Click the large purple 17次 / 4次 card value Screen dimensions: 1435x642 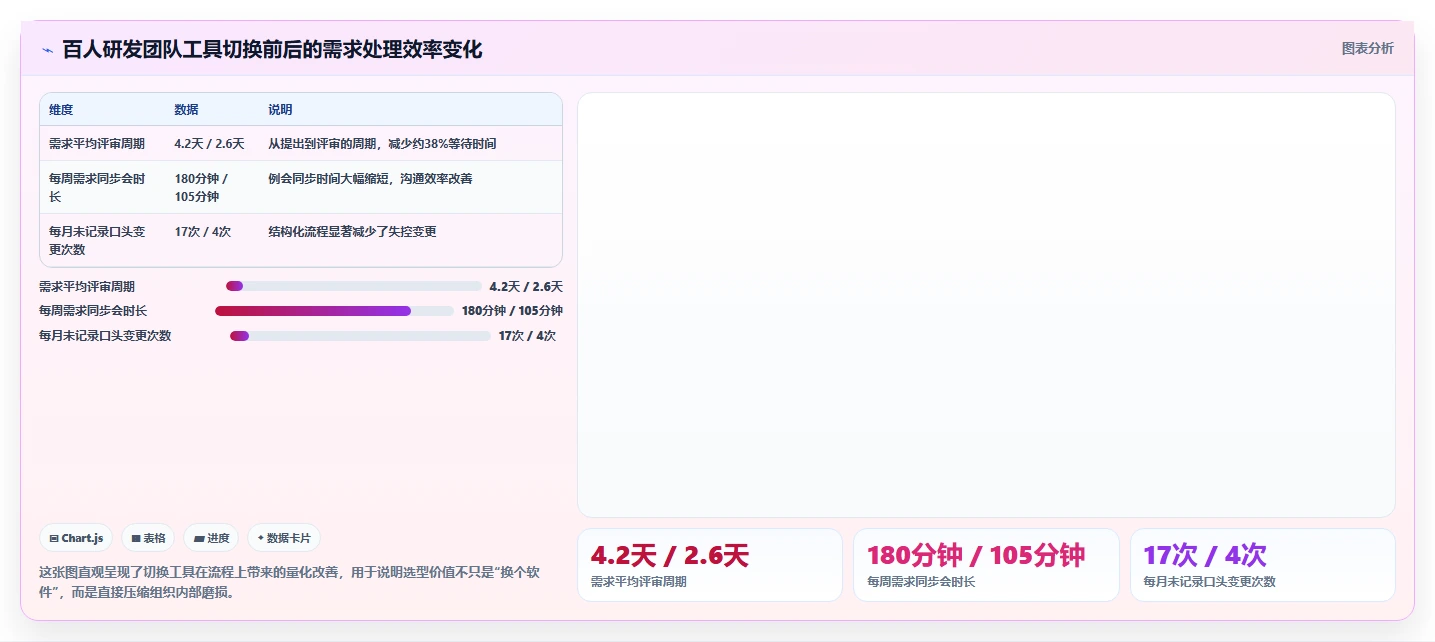coord(1205,556)
